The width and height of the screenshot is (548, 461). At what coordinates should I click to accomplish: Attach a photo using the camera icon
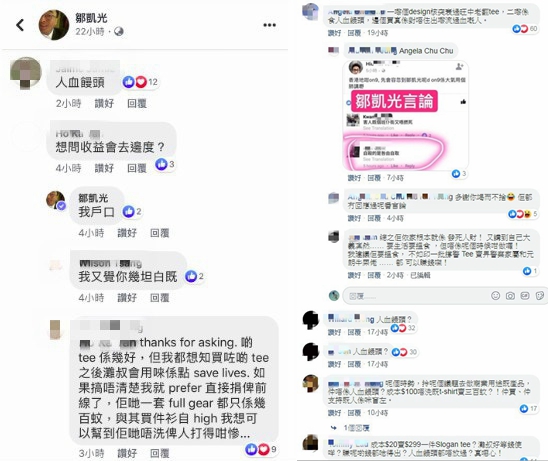510,296
